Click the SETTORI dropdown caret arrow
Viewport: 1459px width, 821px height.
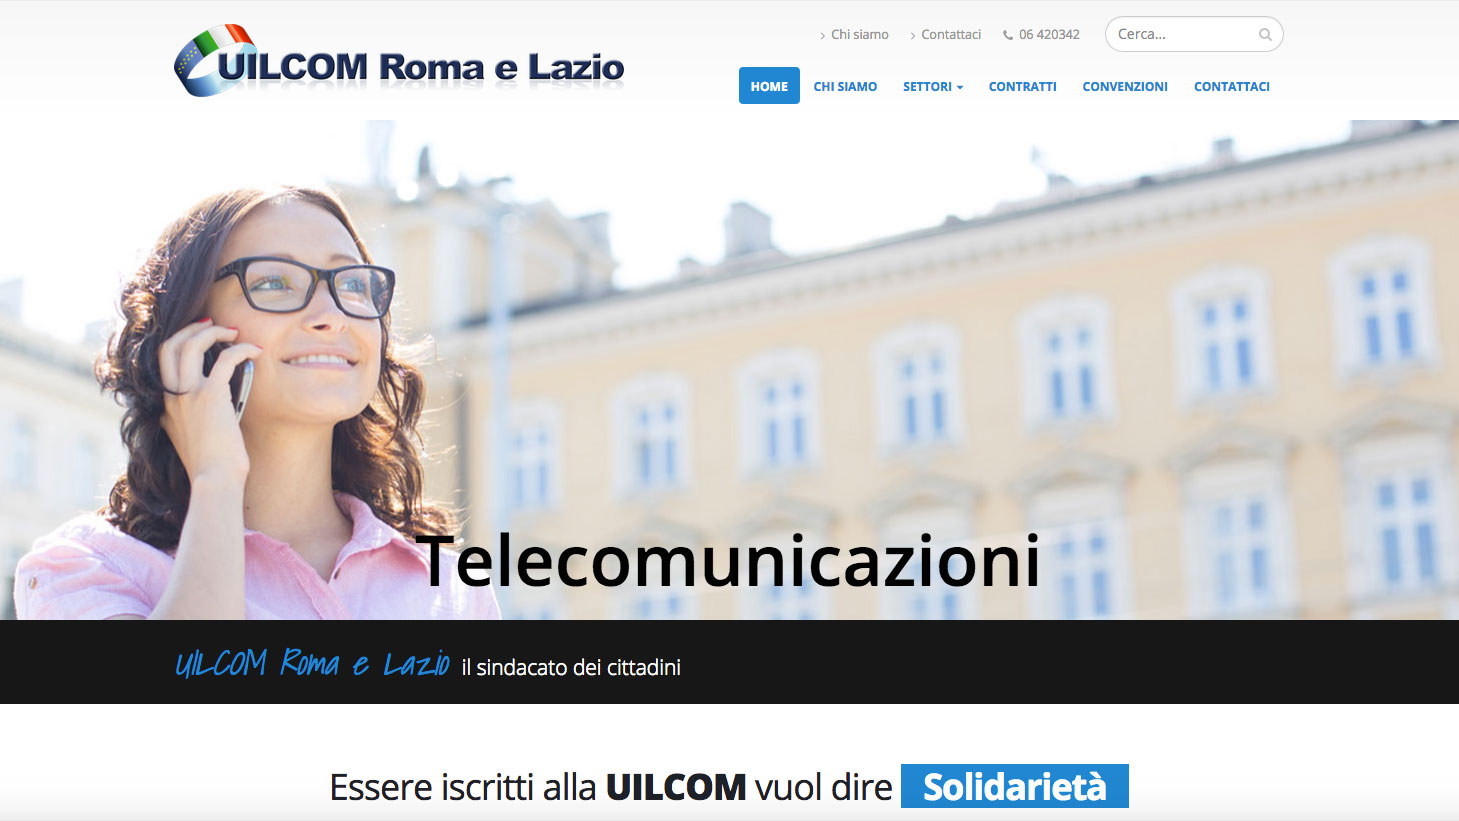[x=960, y=87]
